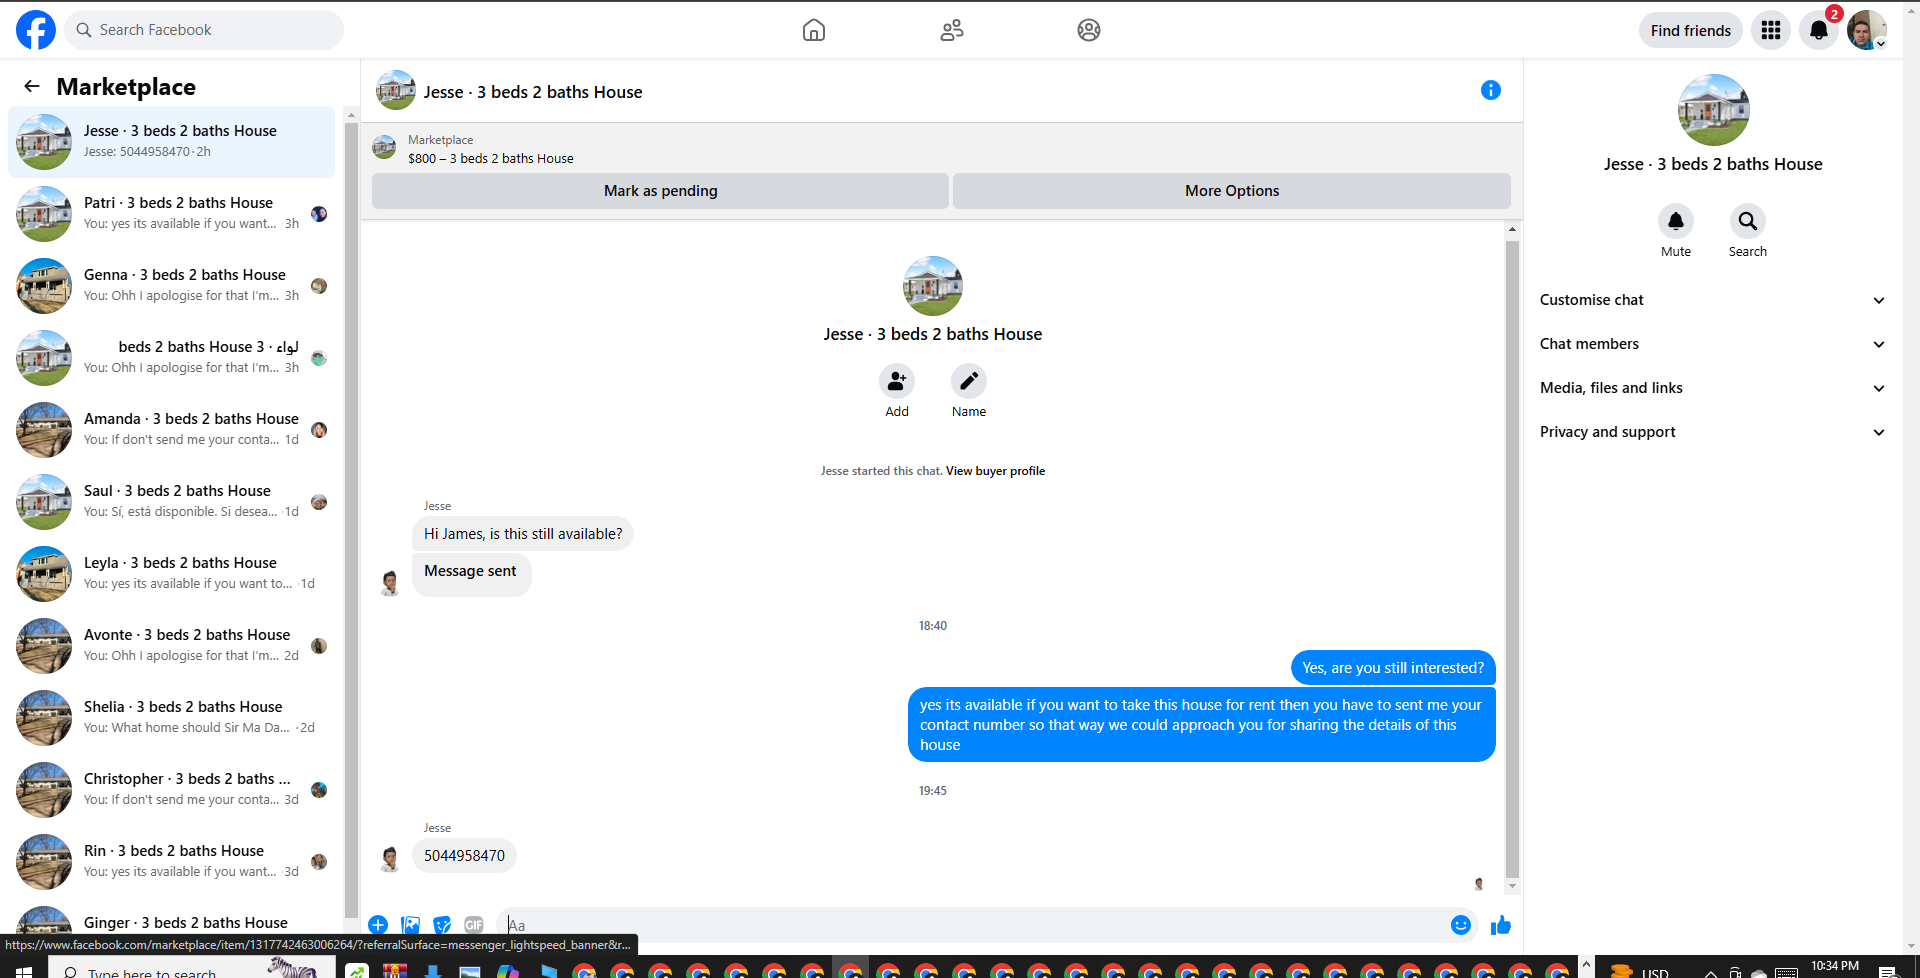
Task: Expand the Privacy and support section
Action: [1712, 432]
